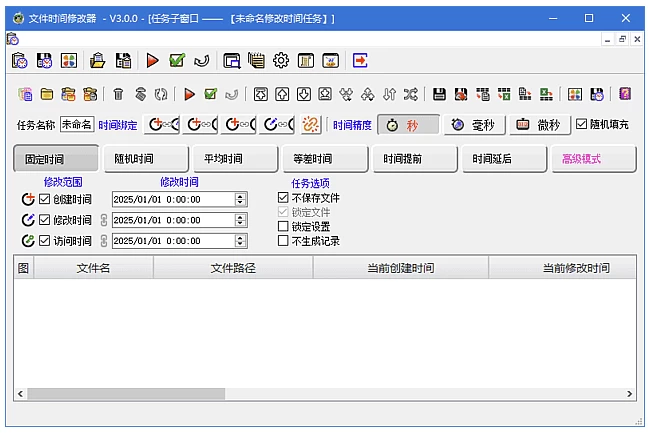649x433 pixels.
Task: Select the 高级模式 tab
Action: pyautogui.click(x=593, y=159)
